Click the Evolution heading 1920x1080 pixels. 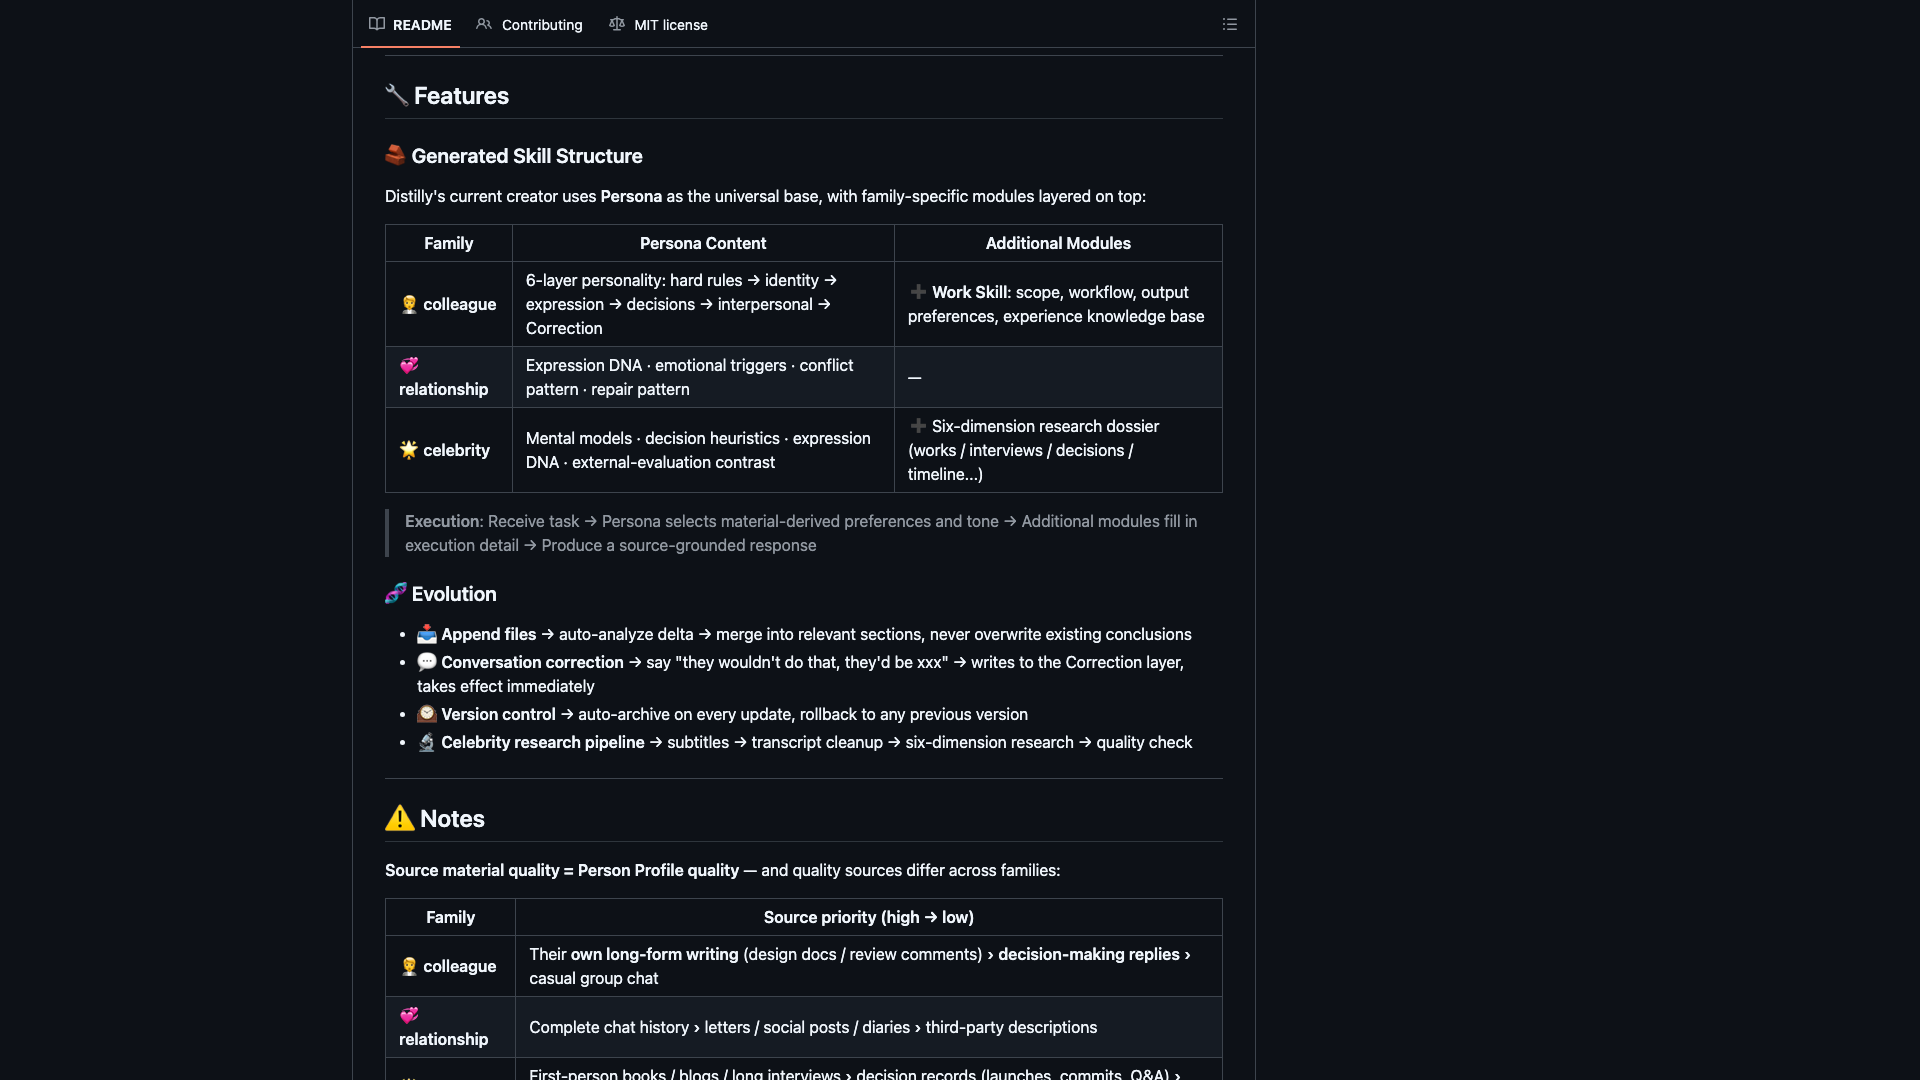pos(454,594)
